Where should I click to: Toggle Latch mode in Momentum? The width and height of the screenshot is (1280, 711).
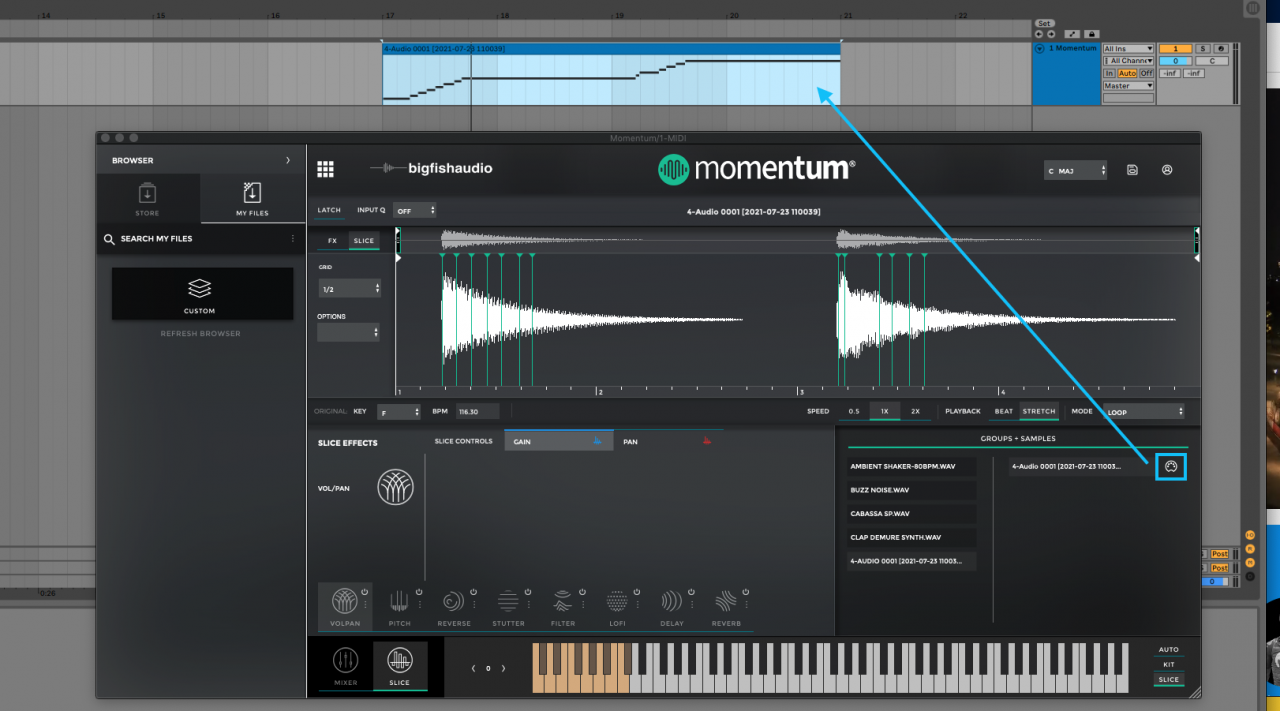329,210
